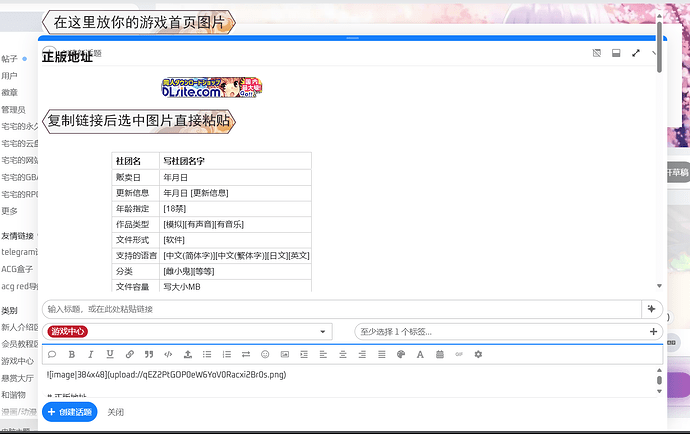Open 徽章 in the left sidebar
Screen dimensions: 690x434
[x=9, y=92]
